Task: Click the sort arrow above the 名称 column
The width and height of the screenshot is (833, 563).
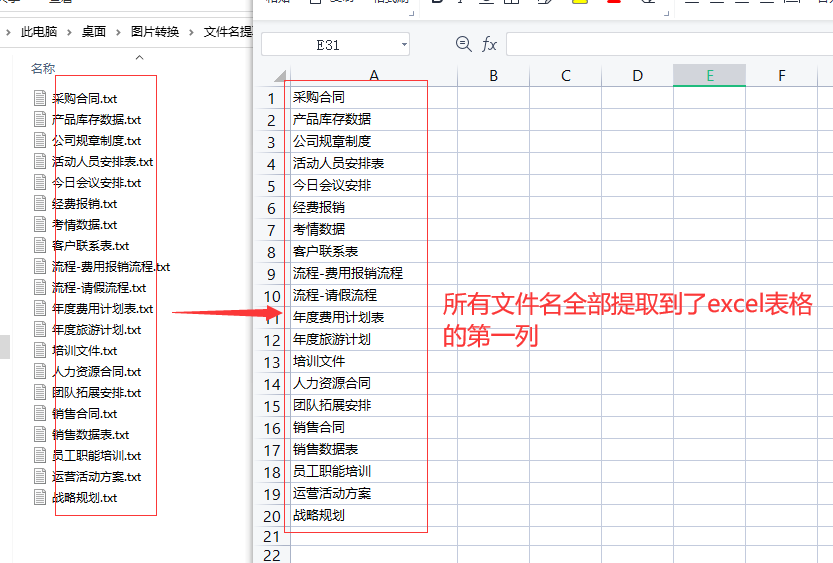Action: click(139, 57)
